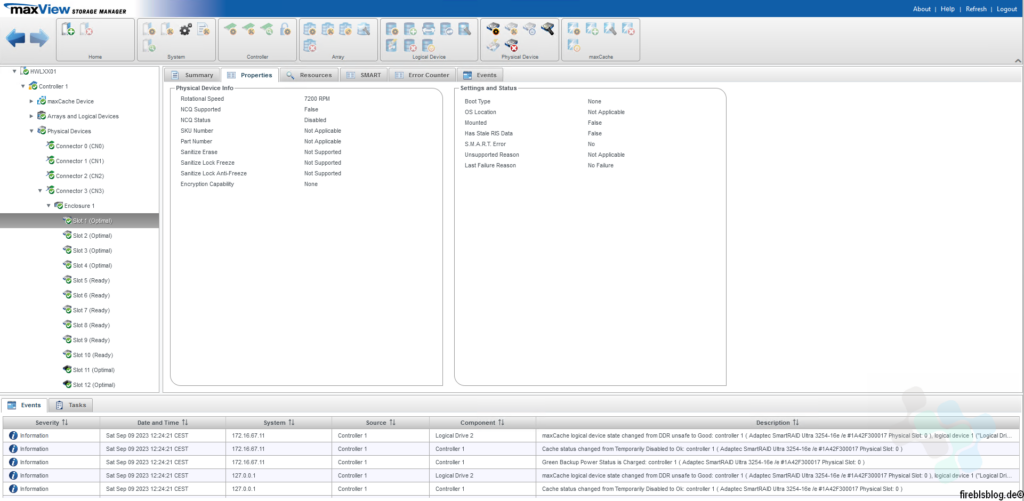This screenshot has height=501, width=1024.
Task: Click the locate array icon with magnifier in Array group
Action: [363, 29]
